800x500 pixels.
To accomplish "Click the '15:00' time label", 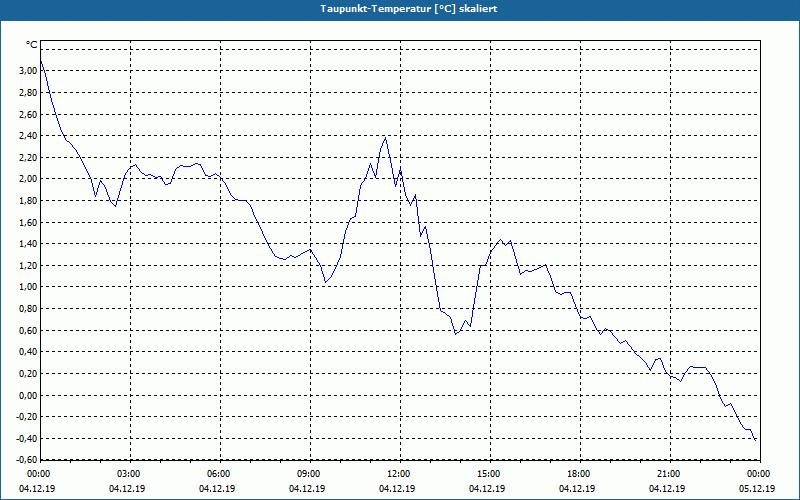I will point(489,474).
